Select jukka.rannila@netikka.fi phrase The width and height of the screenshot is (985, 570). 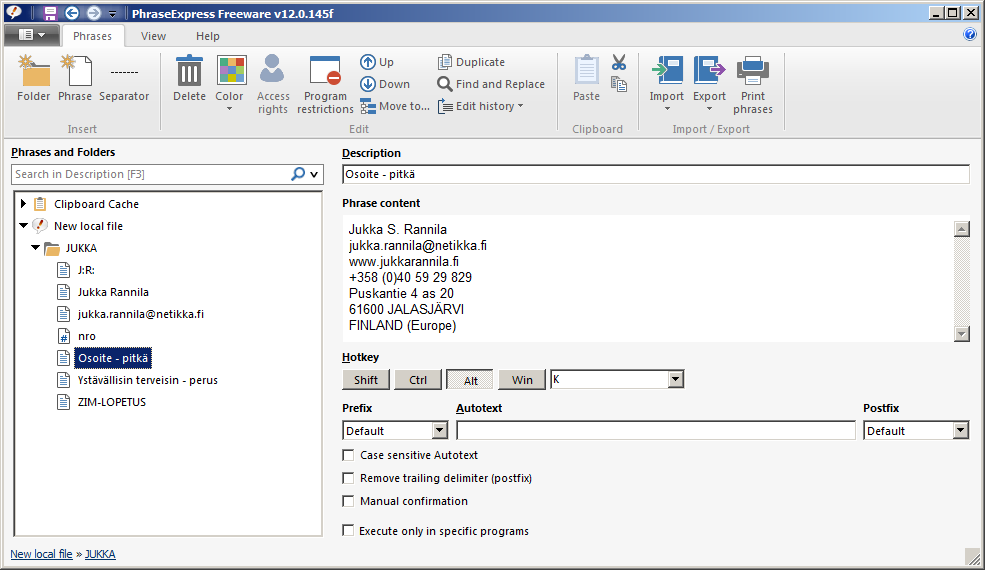tap(141, 314)
